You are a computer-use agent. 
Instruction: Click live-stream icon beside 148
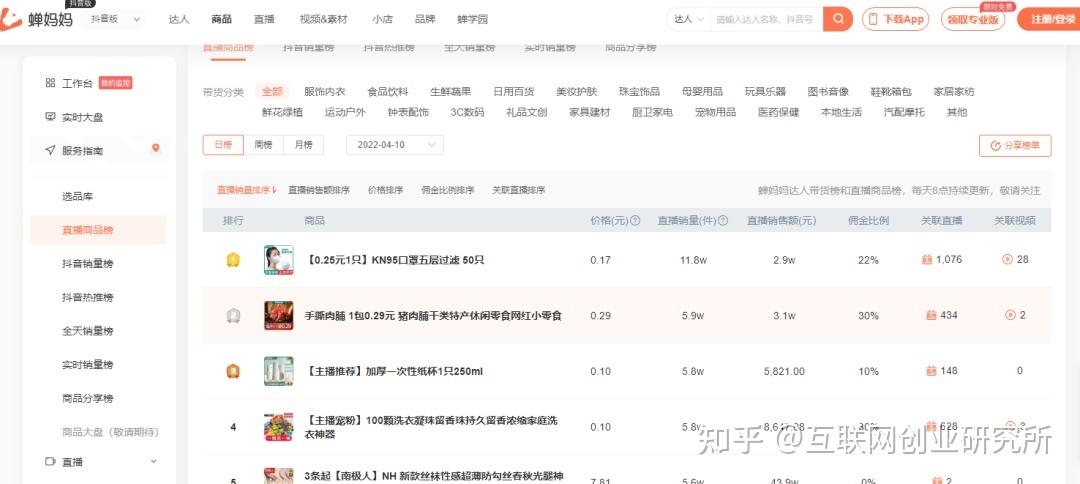coord(932,371)
